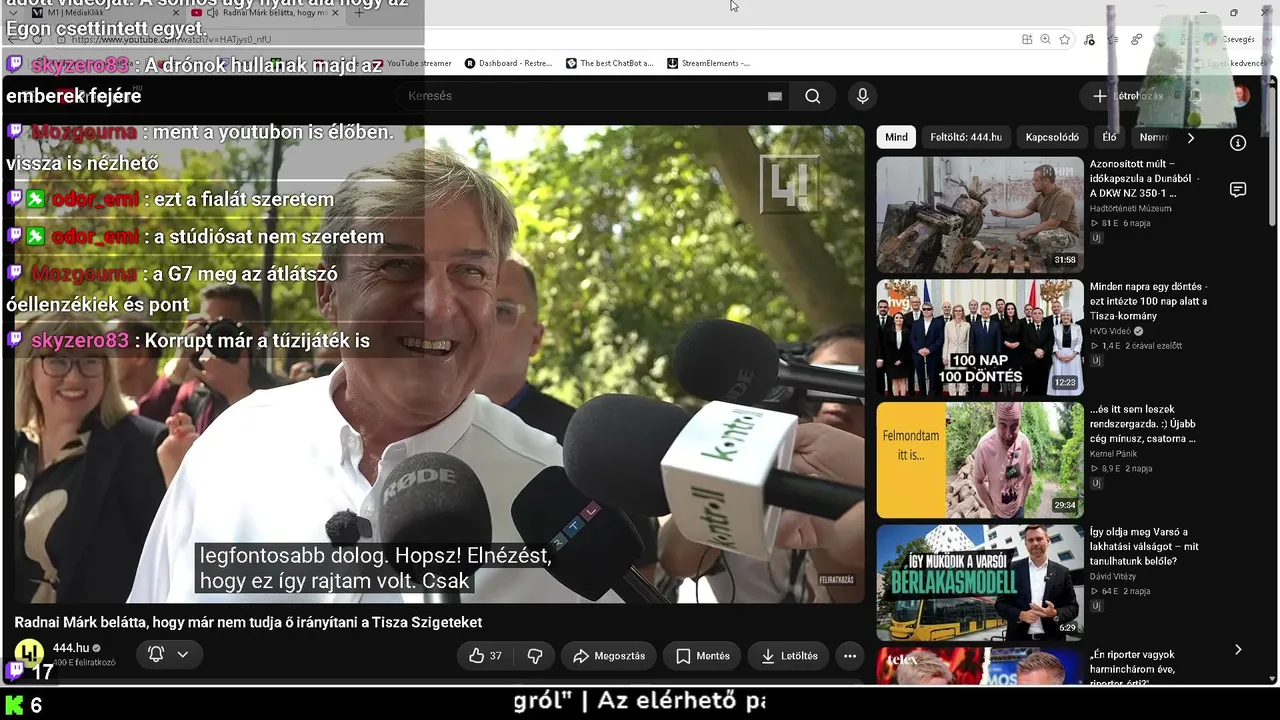Open the Kernel Pánik channel name
1280x720 pixels.
point(1113,454)
